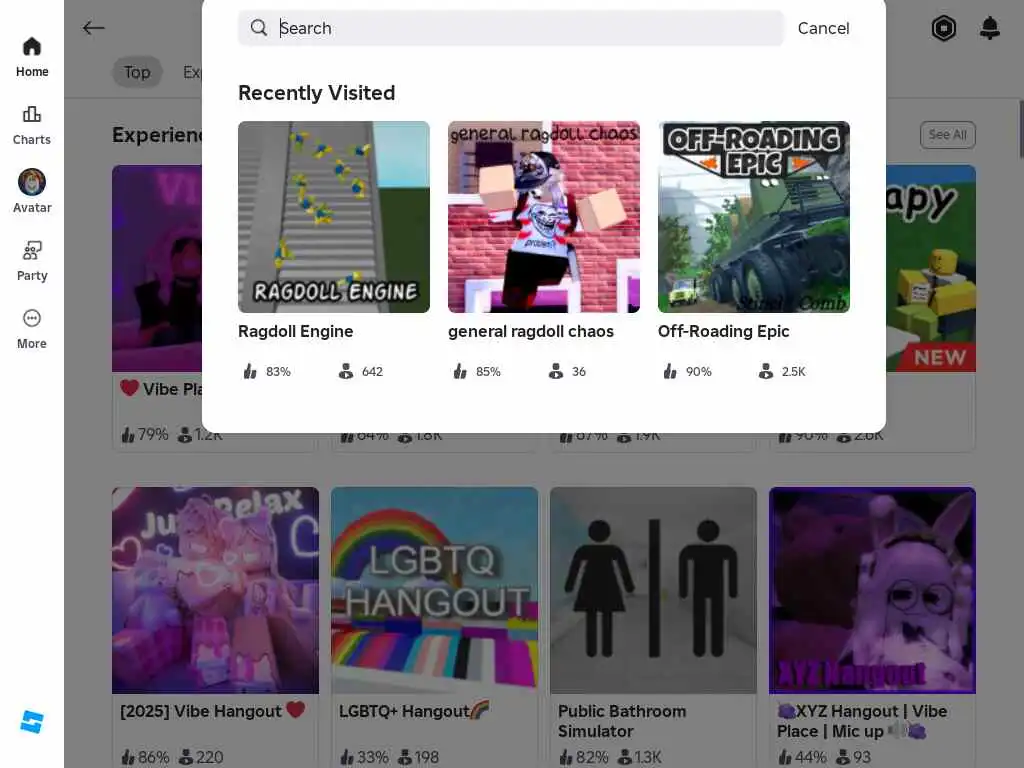Click the Ragdoll Engine title text
The height and width of the screenshot is (768, 1024).
pyautogui.click(x=295, y=331)
